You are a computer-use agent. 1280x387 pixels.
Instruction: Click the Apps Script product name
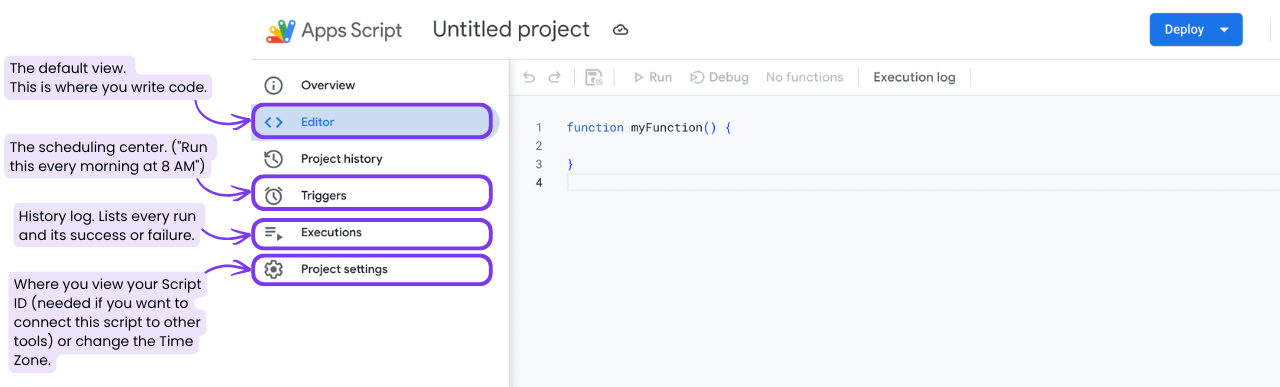(352, 31)
